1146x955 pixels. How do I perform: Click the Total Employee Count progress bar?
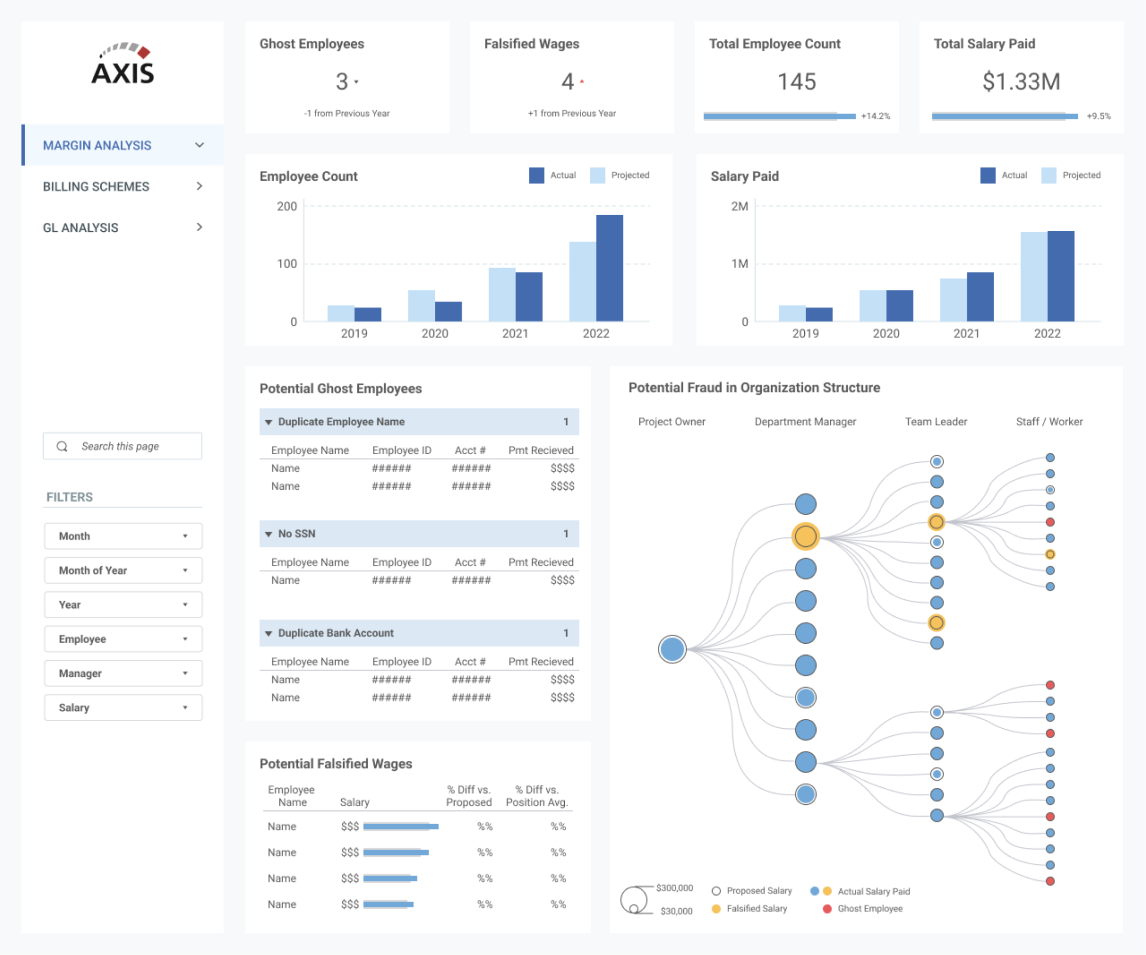click(x=779, y=116)
